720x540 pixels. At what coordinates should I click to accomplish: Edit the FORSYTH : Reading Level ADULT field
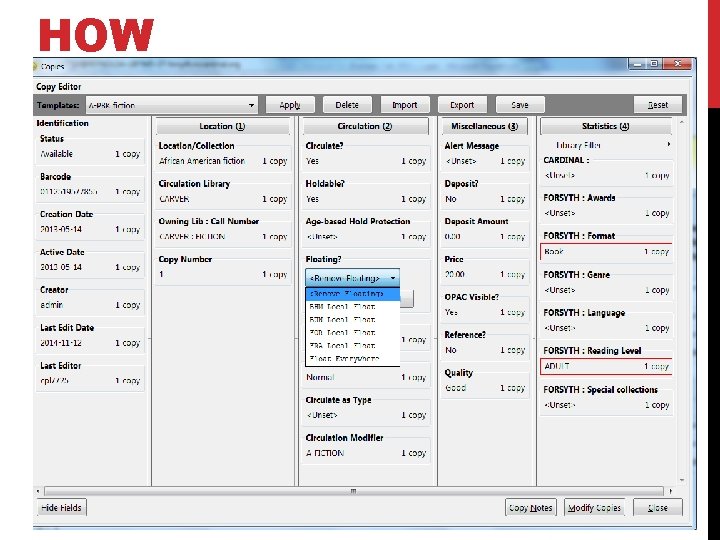(x=607, y=366)
